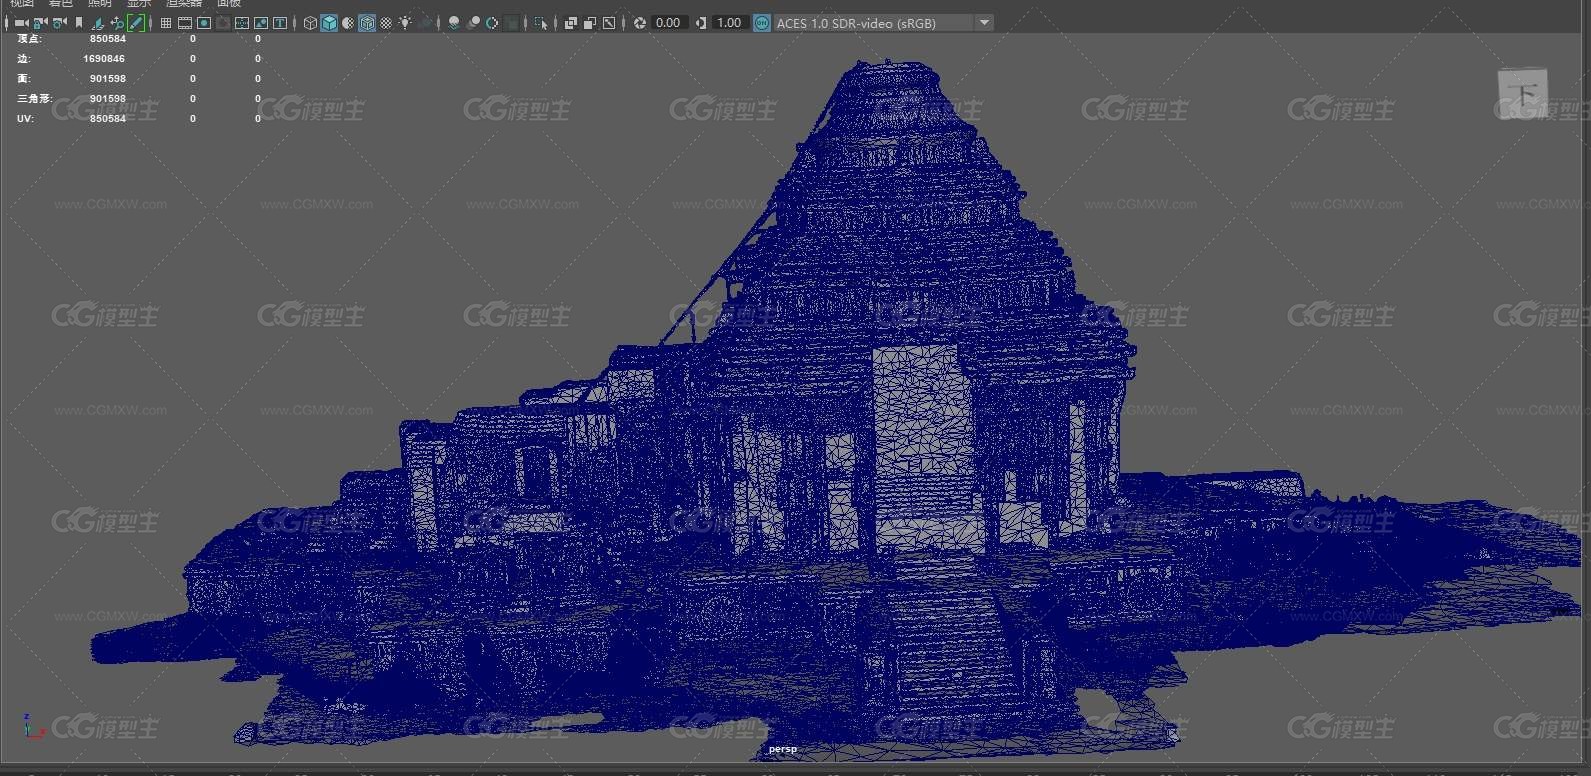
Task: Switch to Wireframe display cube icon
Action: (x=310, y=23)
